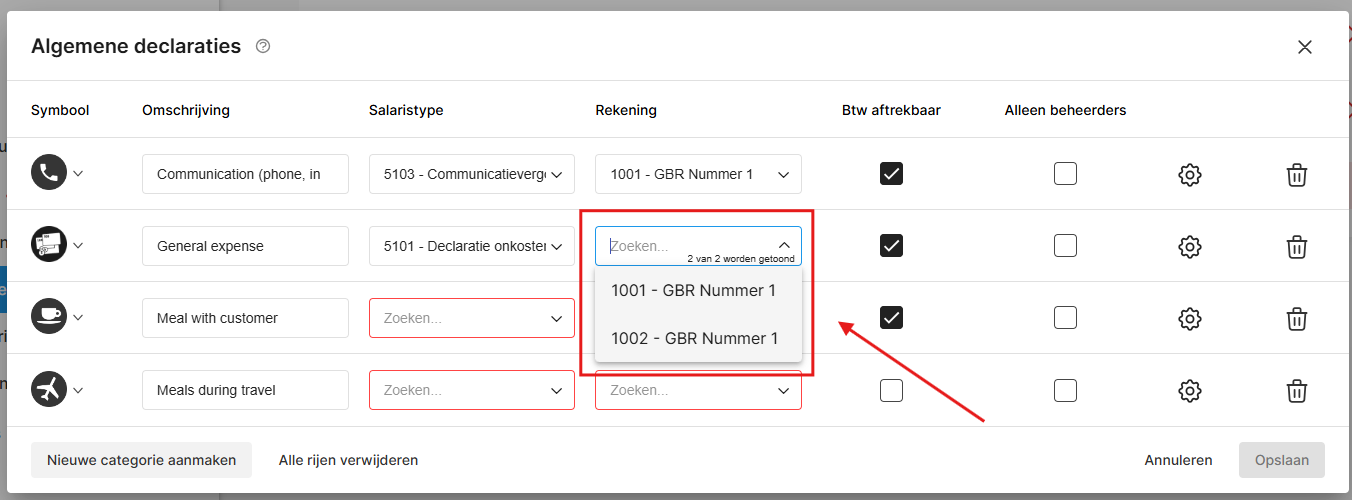
Task: Expand symbol chevron beside airplane icon
Action: (x=78, y=390)
